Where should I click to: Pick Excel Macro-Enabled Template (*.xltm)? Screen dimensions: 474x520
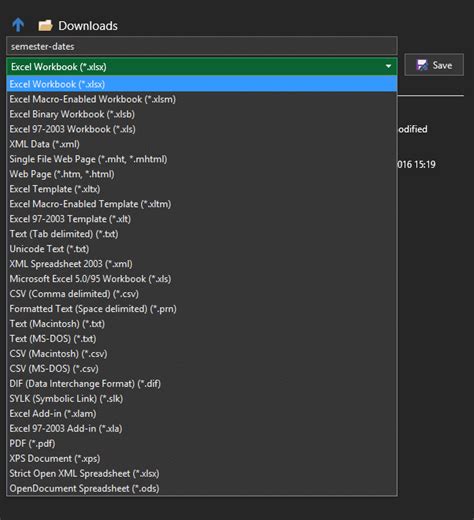[202, 204]
